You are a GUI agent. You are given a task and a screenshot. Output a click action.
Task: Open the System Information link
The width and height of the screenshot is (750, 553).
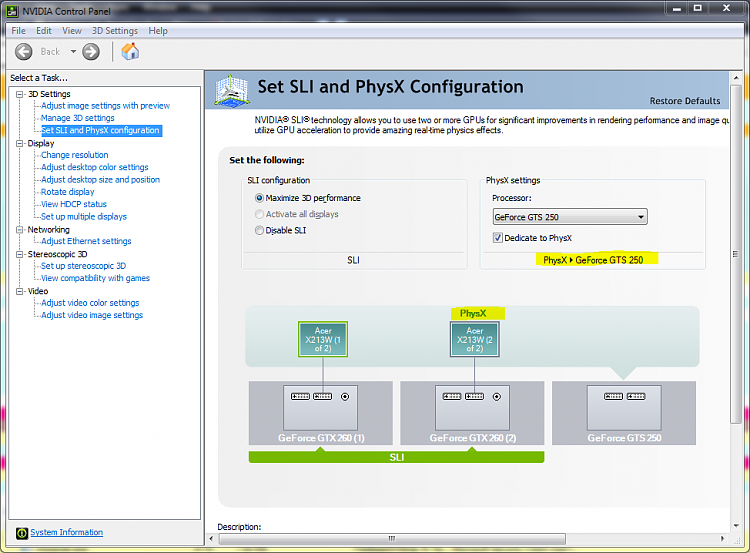pyautogui.click(x=66, y=532)
